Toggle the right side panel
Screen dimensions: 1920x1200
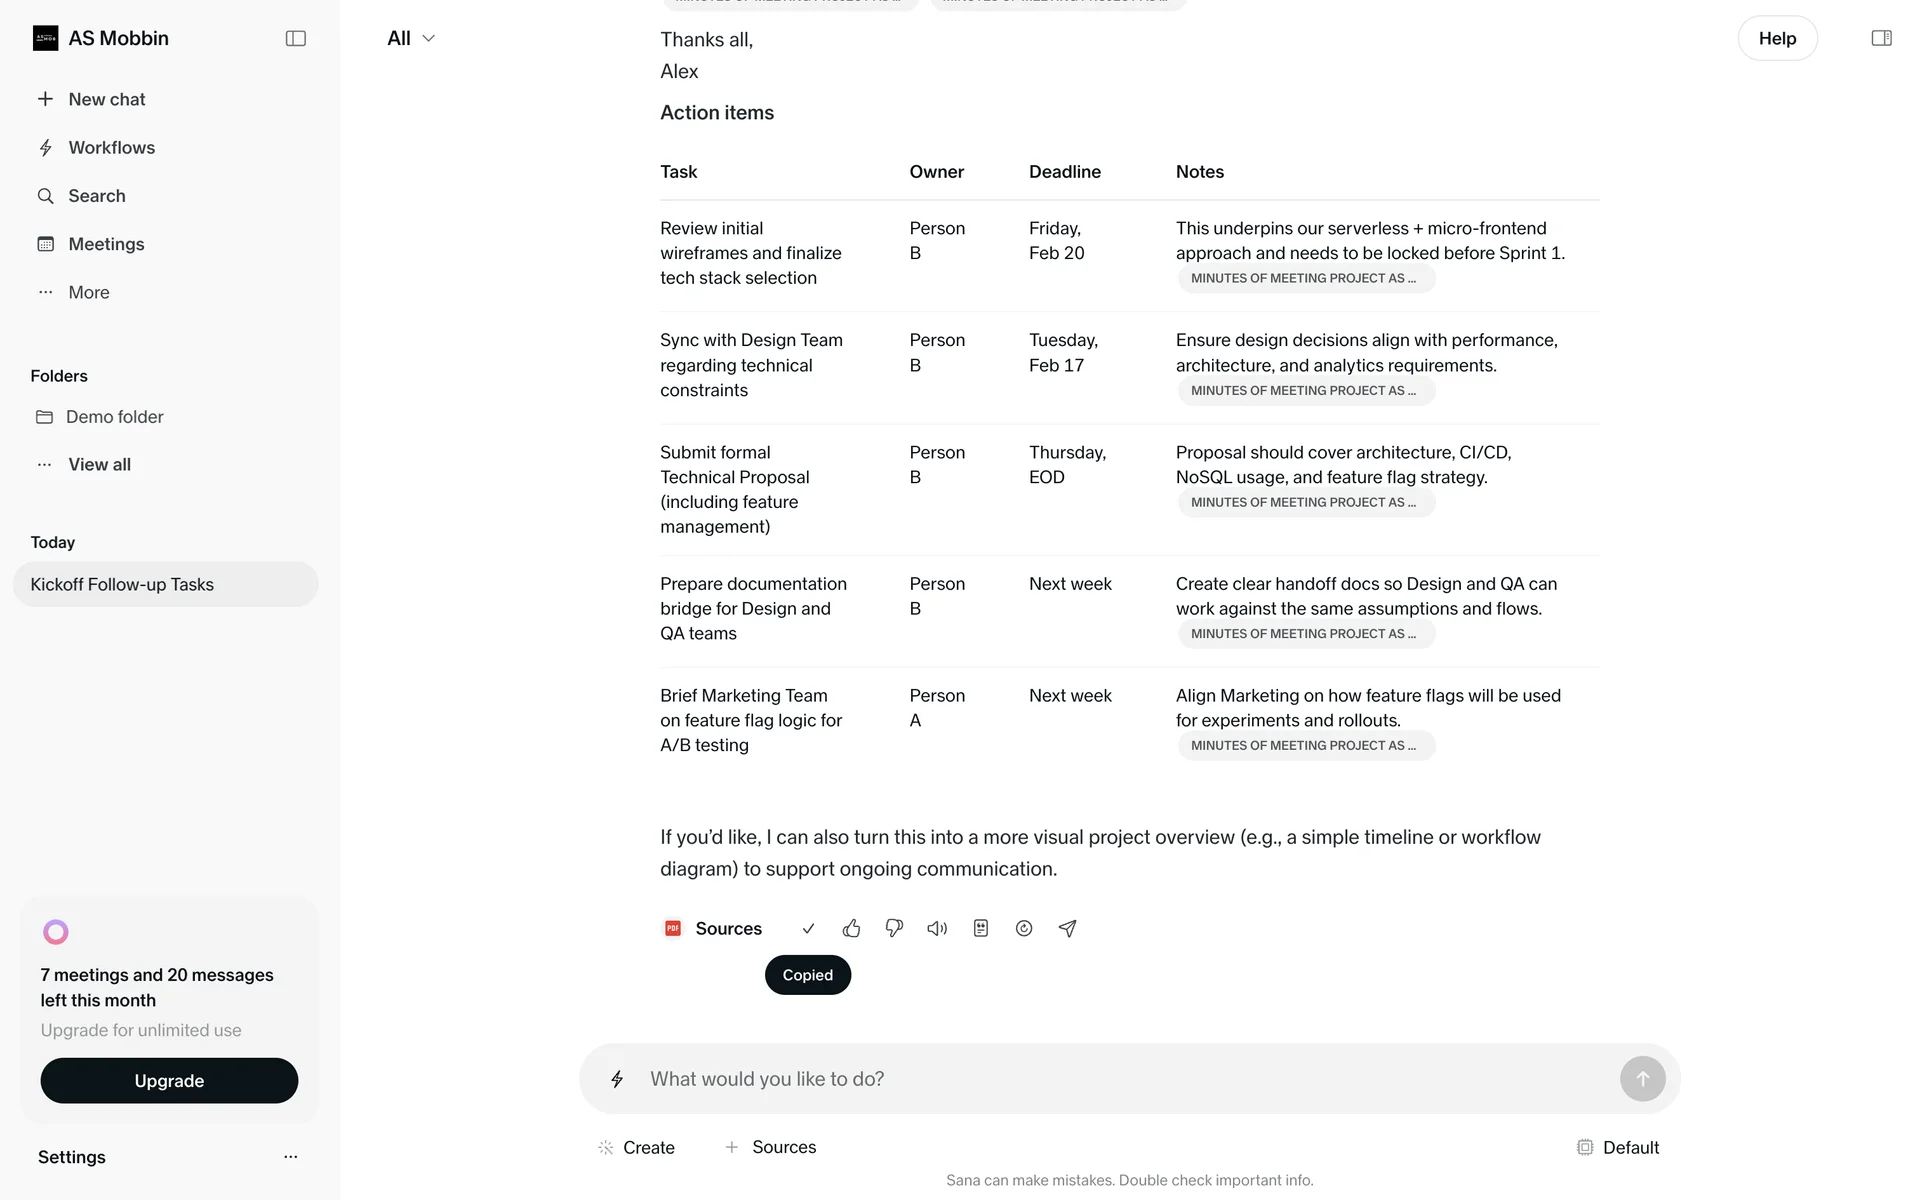[x=1881, y=38]
